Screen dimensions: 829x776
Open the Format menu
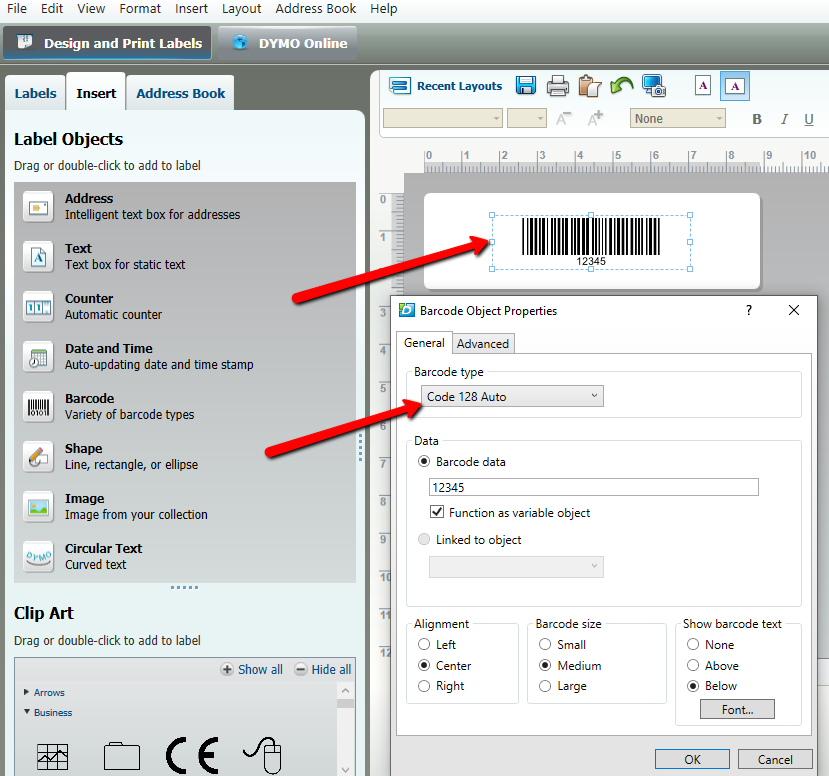(x=140, y=8)
